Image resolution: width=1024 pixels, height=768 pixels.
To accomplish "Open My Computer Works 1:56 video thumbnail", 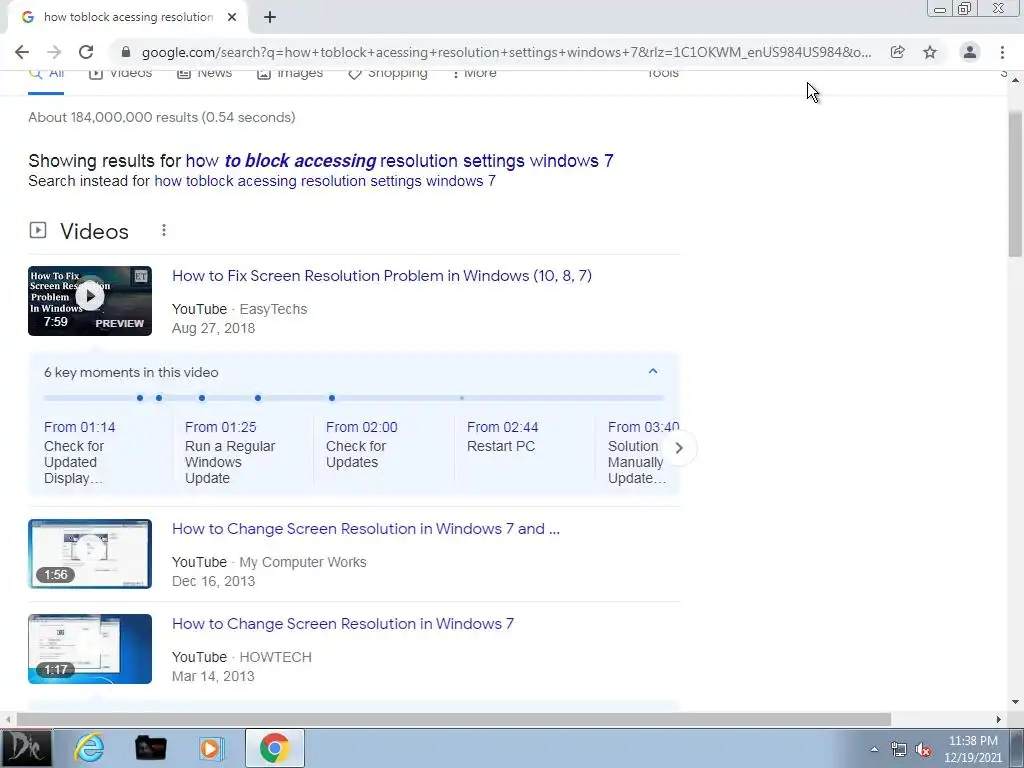I will 90,554.
